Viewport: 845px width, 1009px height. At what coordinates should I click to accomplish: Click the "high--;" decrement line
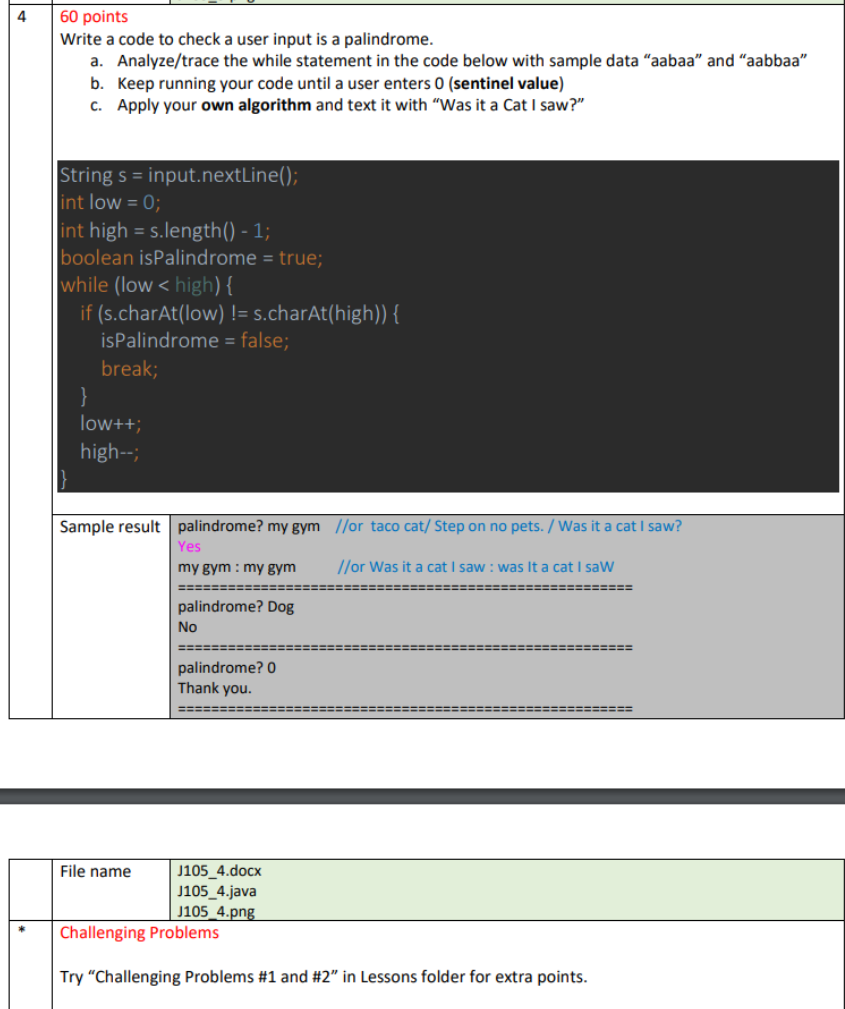[110, 451]
